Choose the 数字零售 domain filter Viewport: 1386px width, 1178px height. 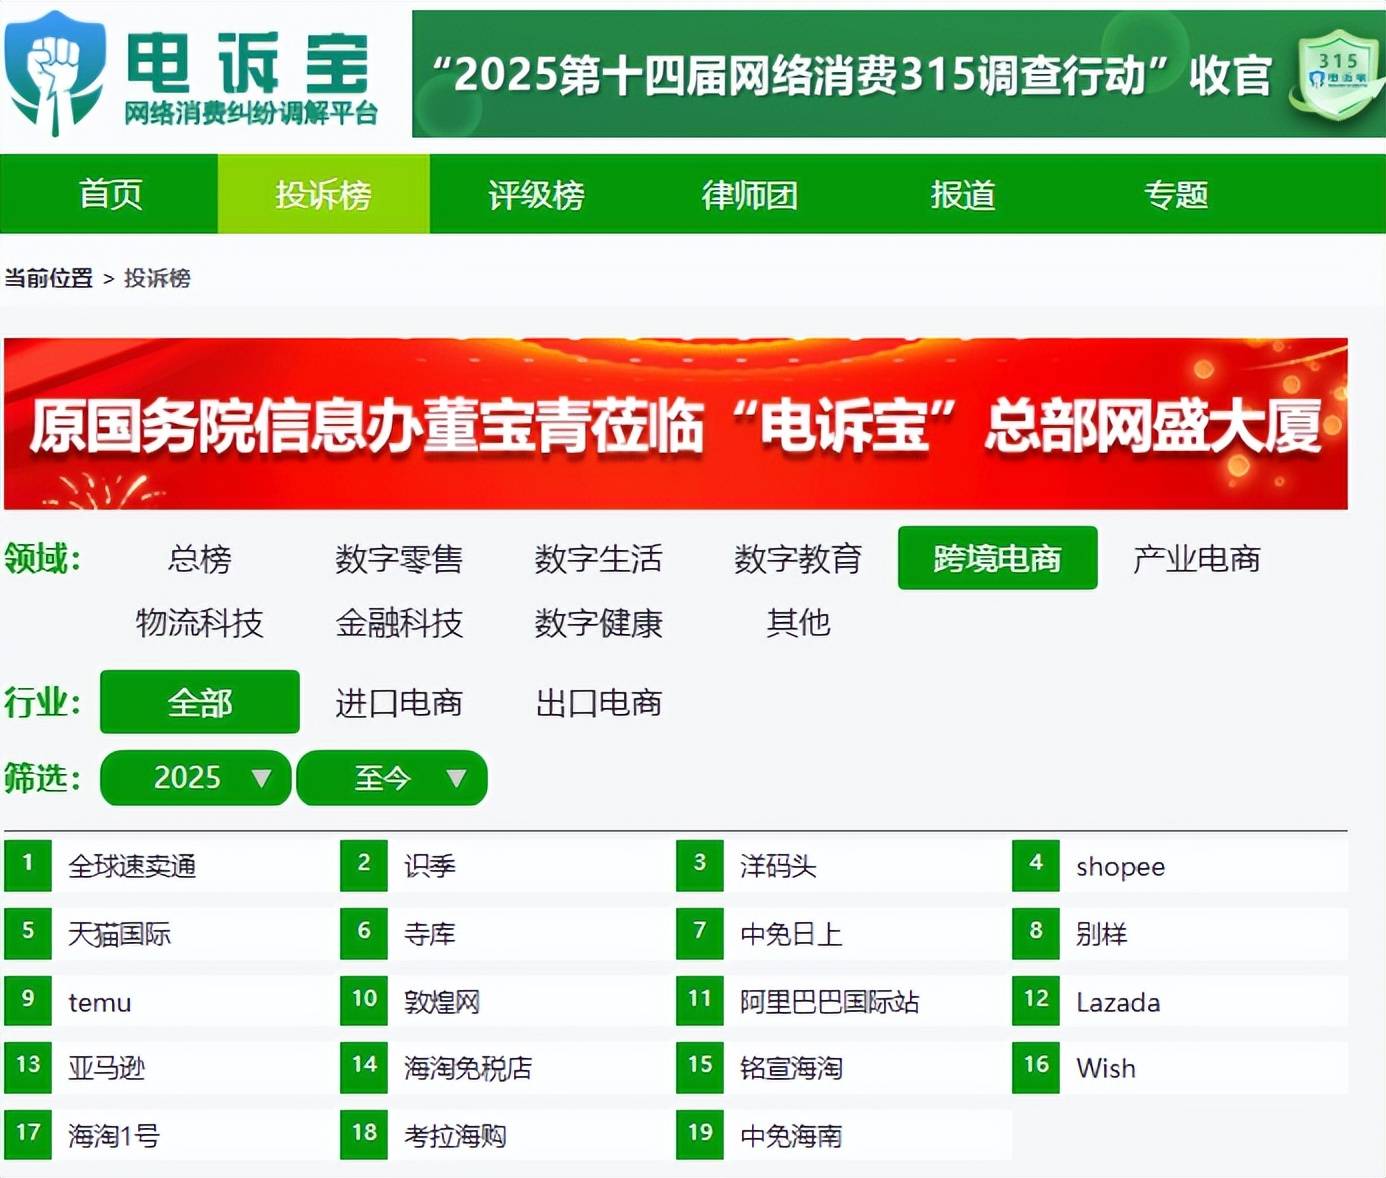[x=399, y=559]
